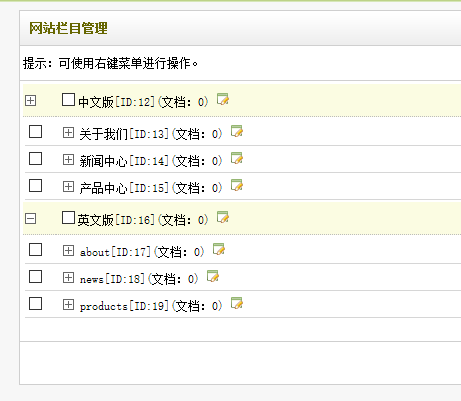Click edit icon beside 中文版 ID:12
The height and width of the screenshot is (401, 461).
pyautogui.click(x=223, y=99)
